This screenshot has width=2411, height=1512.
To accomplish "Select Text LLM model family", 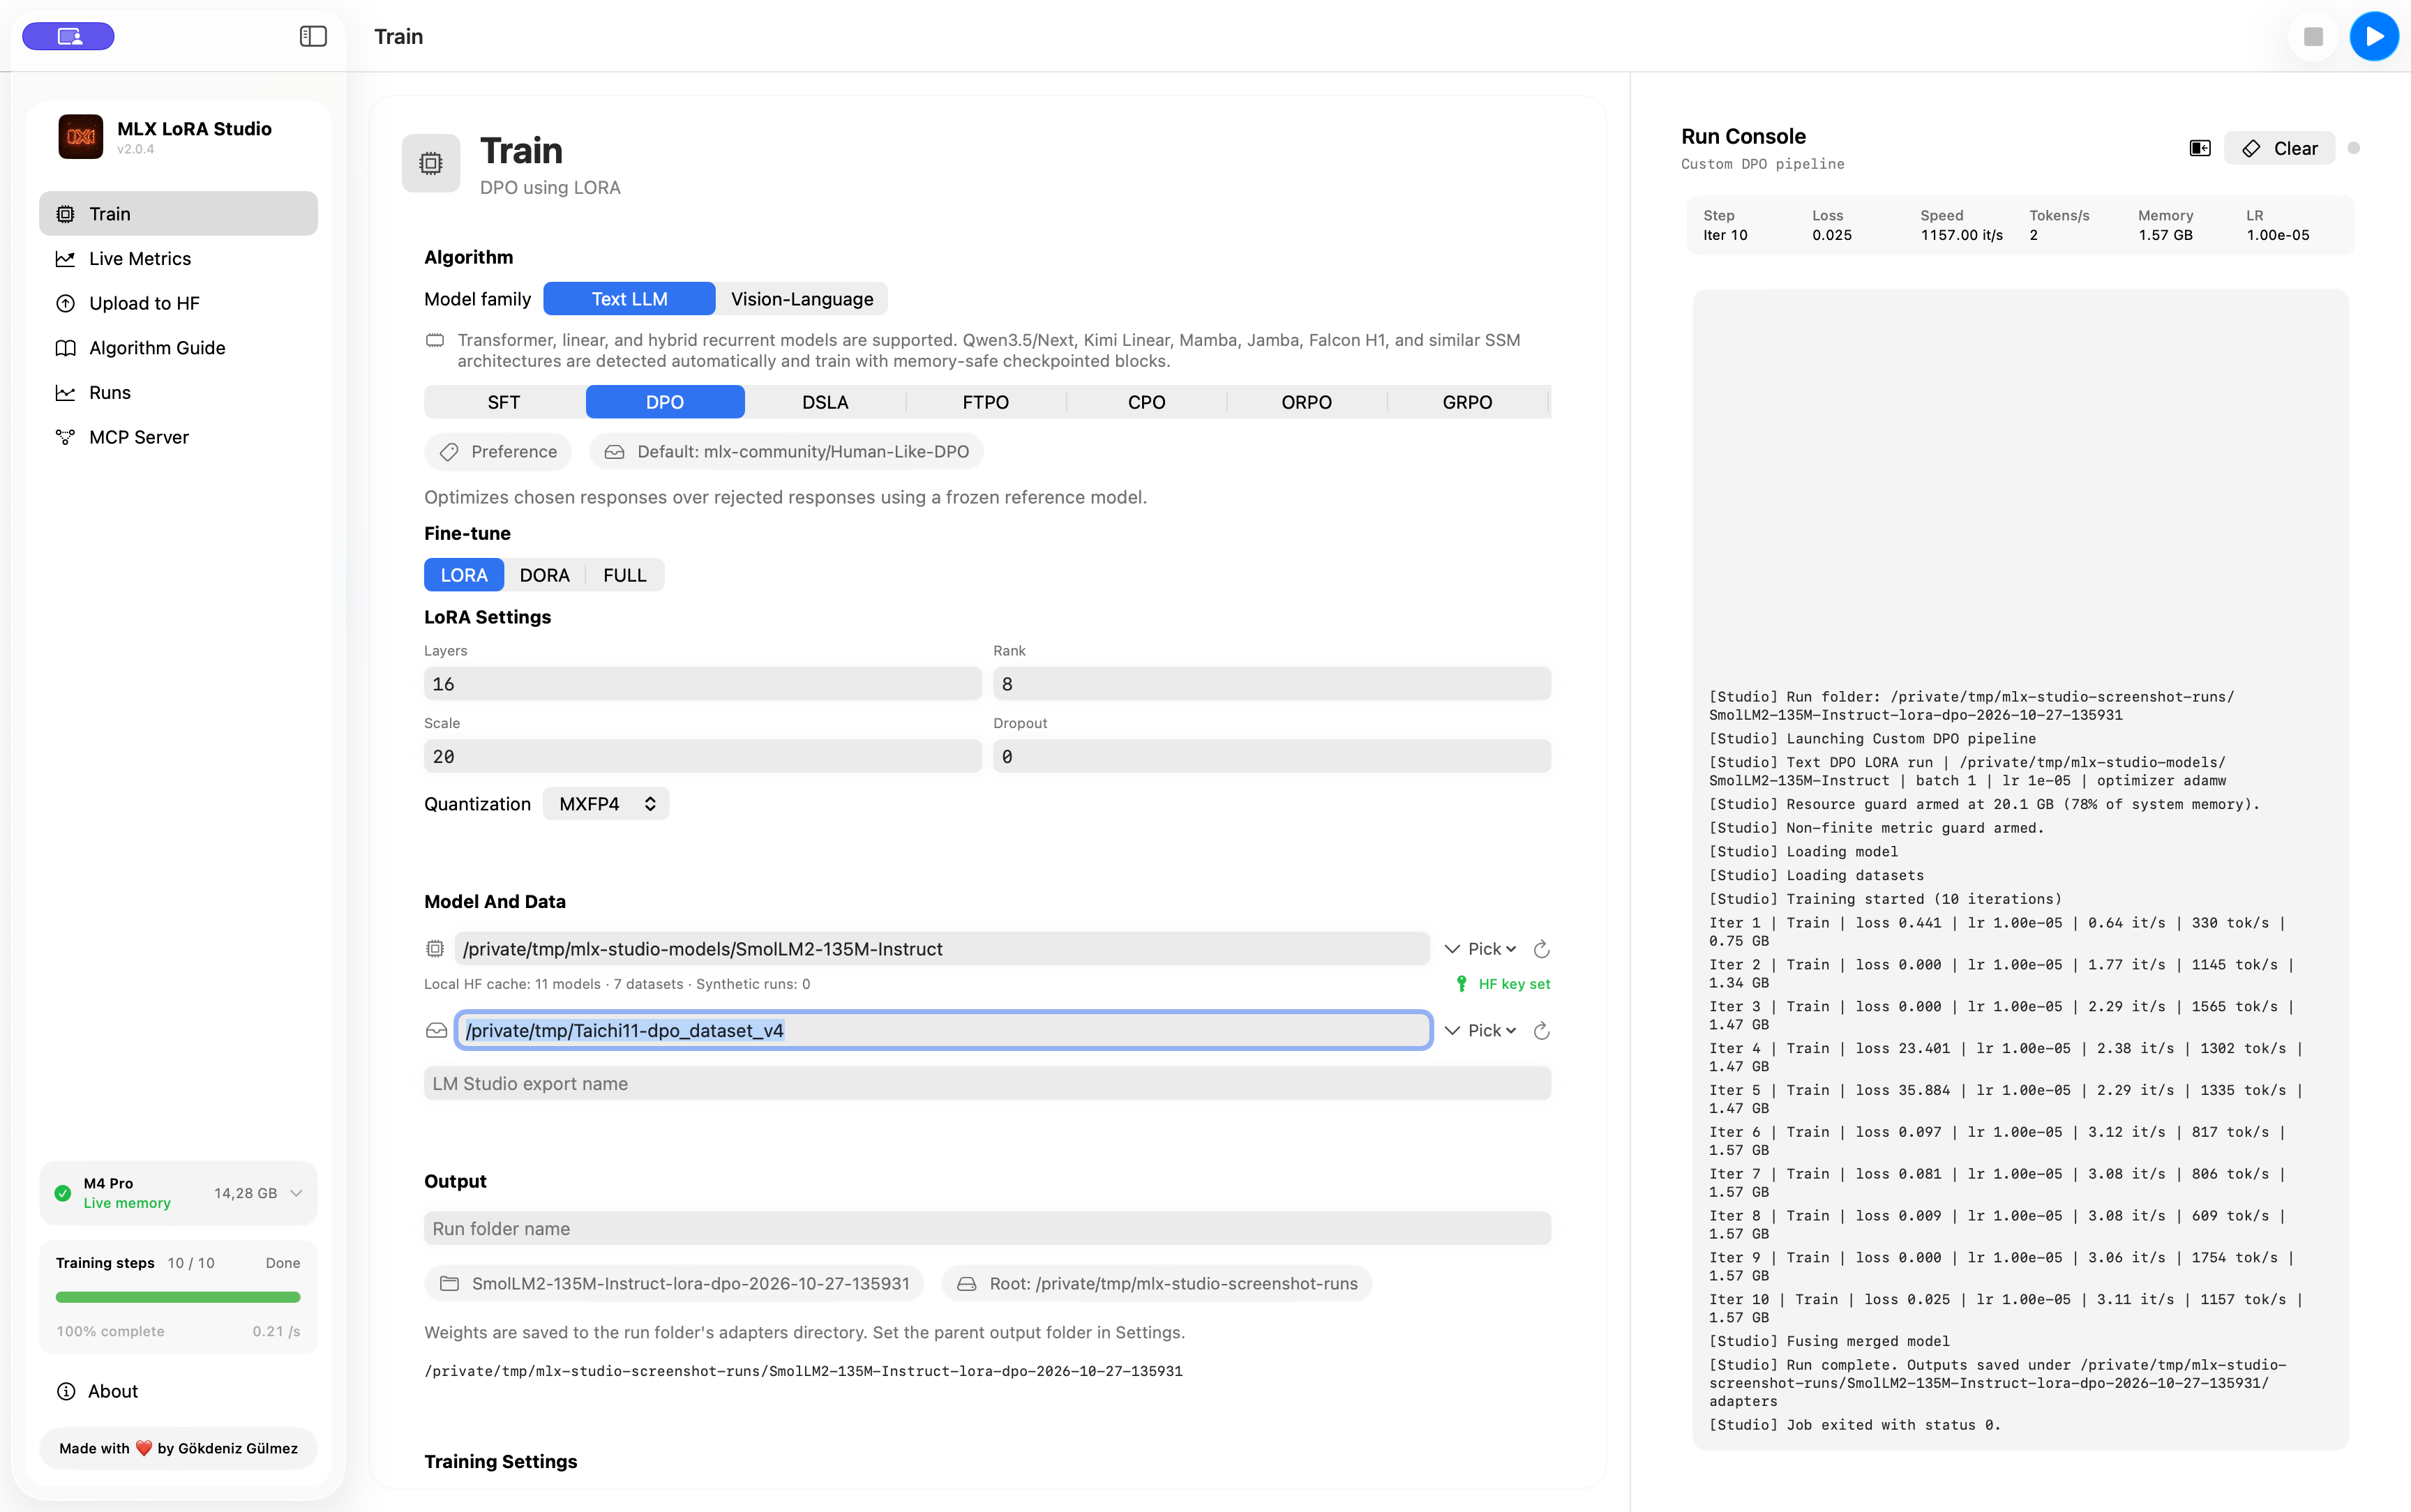I will 629,299.
